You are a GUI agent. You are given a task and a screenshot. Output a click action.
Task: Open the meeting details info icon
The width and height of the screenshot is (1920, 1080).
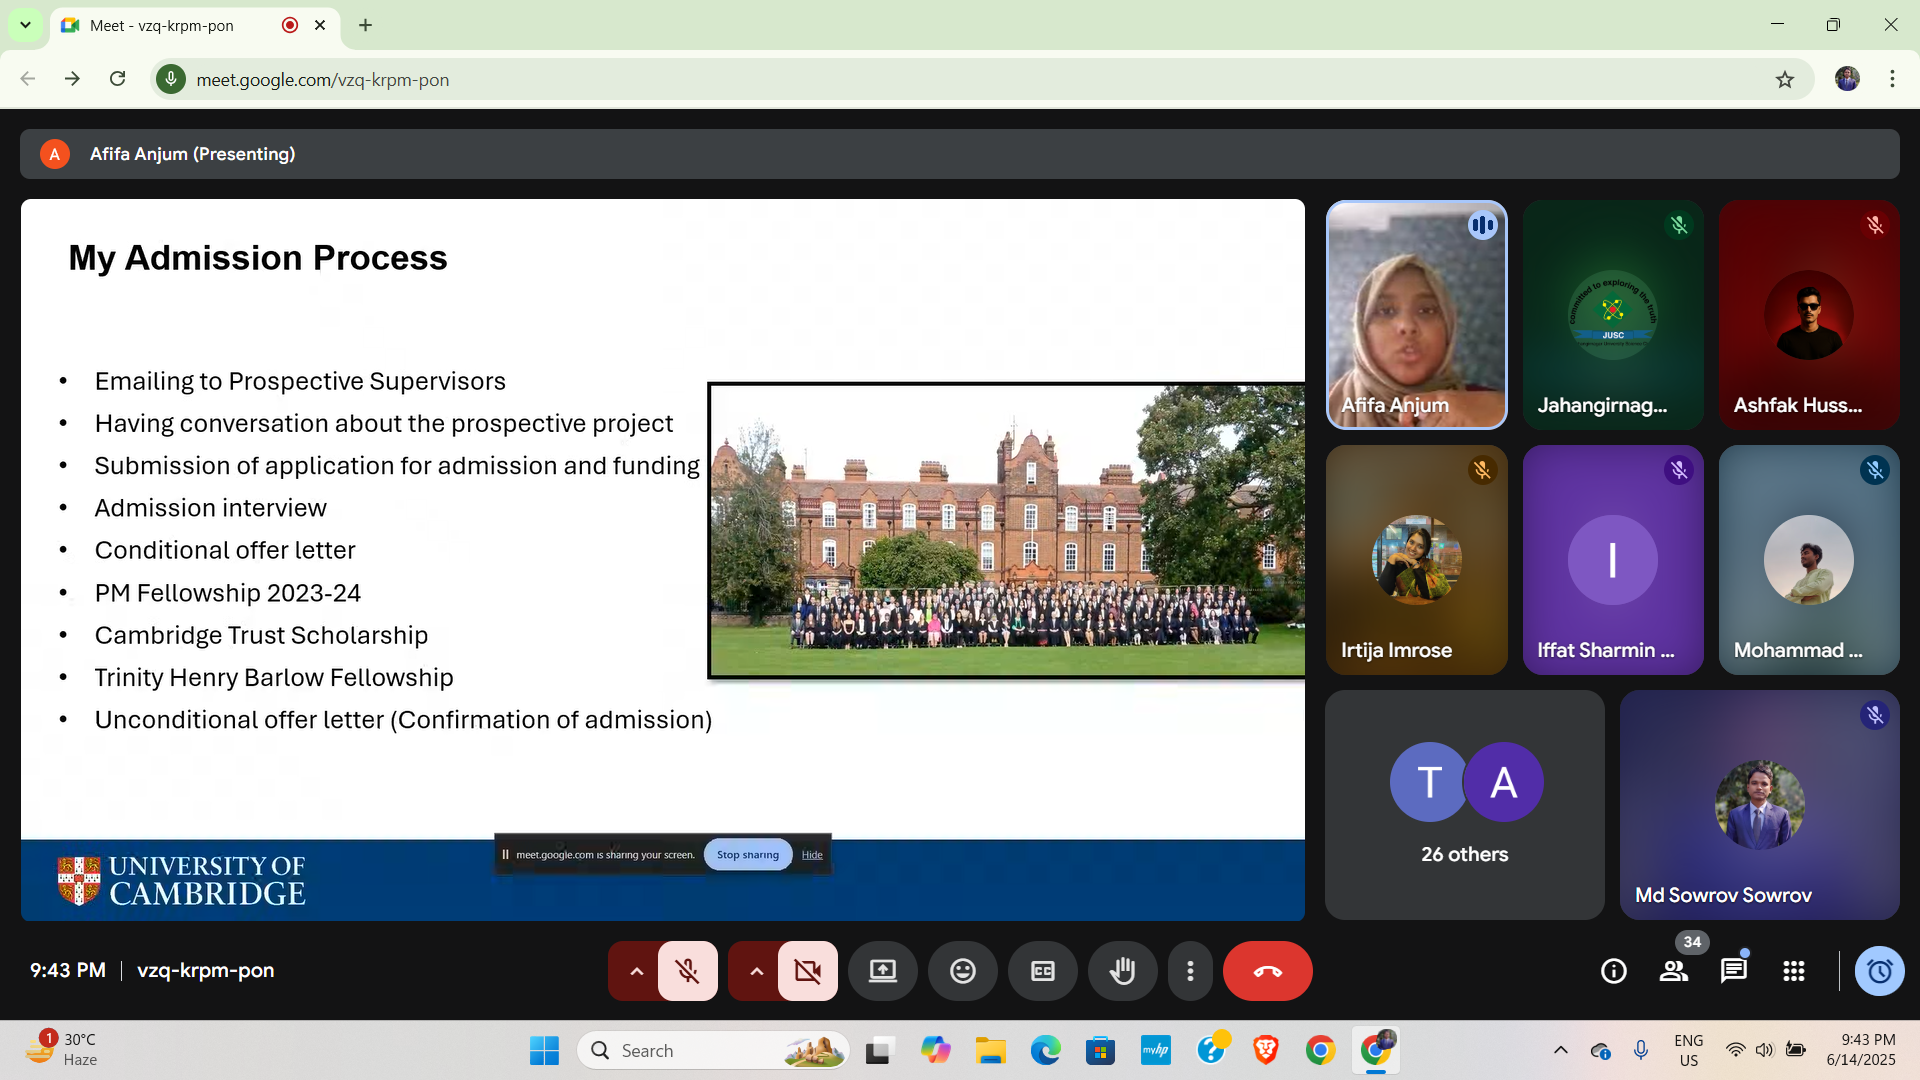[1613, 971]
